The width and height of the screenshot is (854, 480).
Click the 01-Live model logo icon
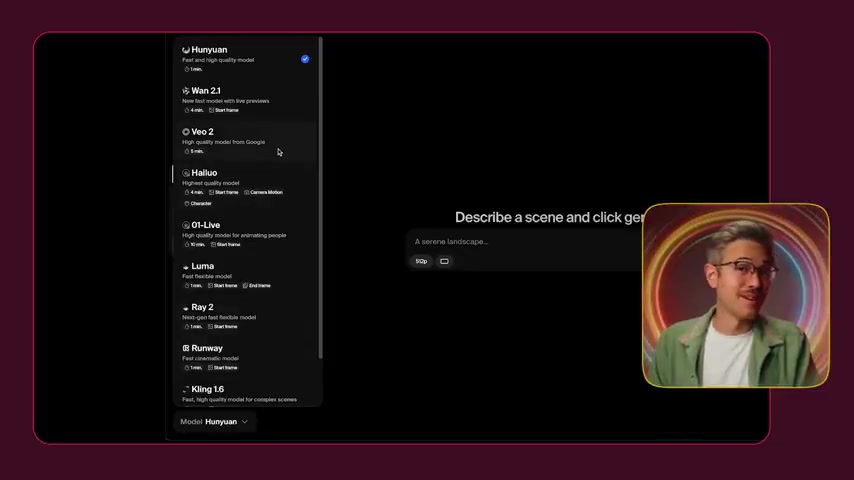click(186, 225)
